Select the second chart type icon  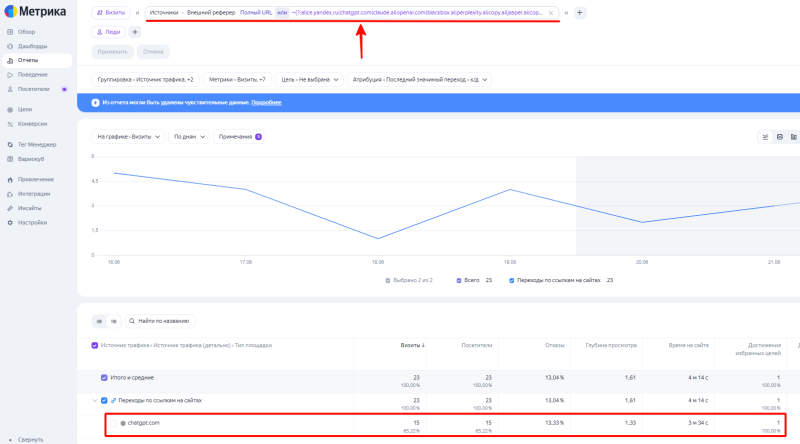click(780, 137)
